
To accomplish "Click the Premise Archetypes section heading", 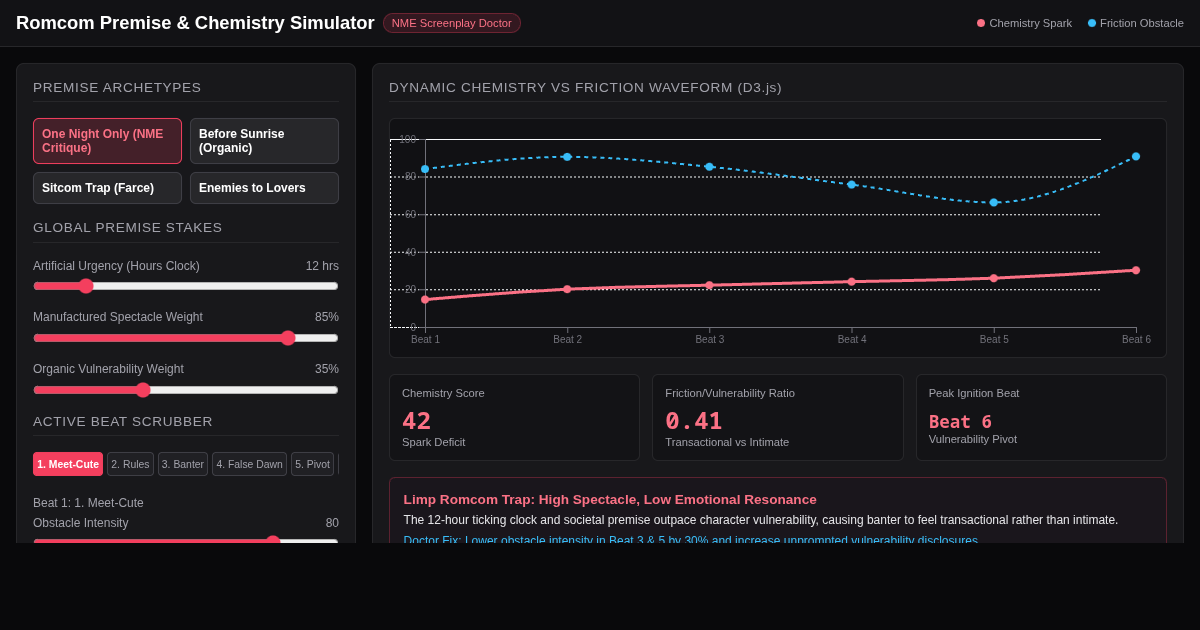I will click(x=117, y=88).
